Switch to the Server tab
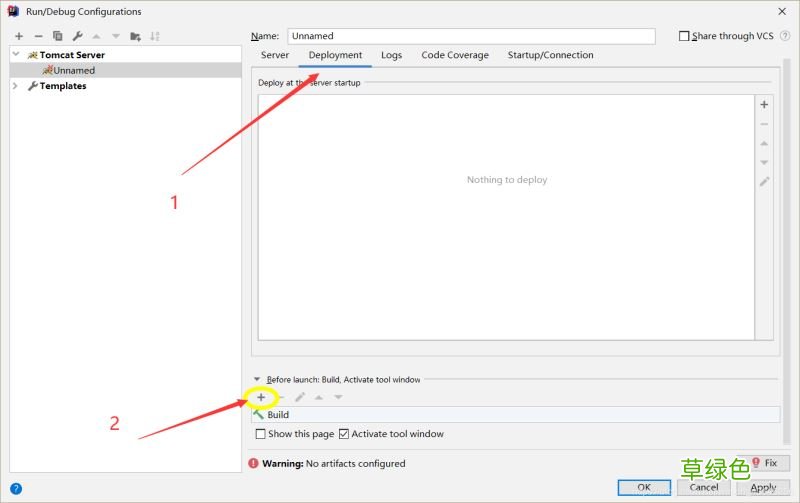The height and width of the screenshot is (503, 800). (274, 55)
